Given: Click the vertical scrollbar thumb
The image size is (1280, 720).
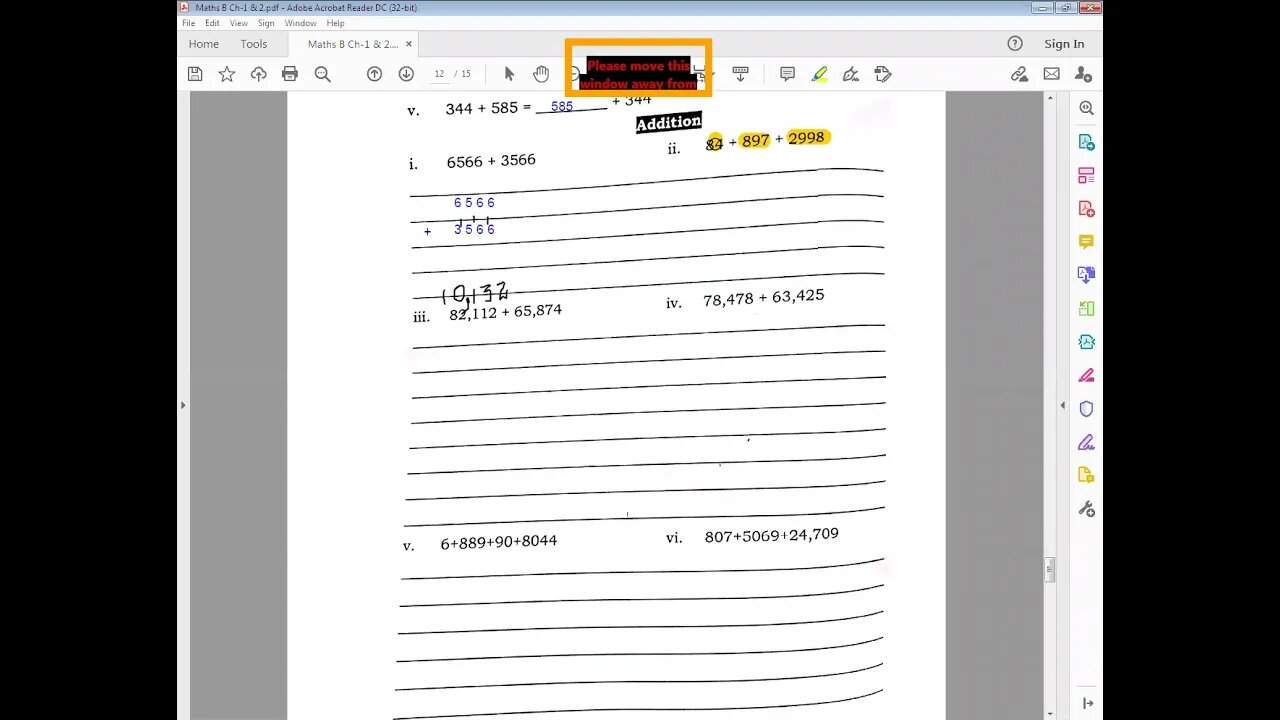Looking at the screenshot, I should [1050, 570].
